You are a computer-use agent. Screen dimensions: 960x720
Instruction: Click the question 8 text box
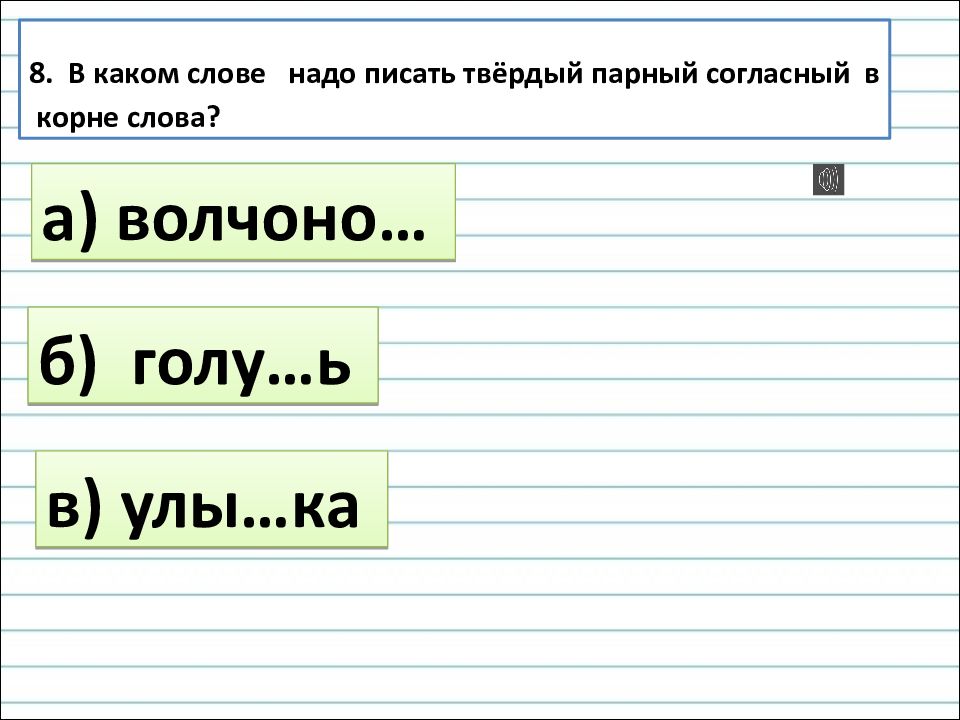coord(454,80)
